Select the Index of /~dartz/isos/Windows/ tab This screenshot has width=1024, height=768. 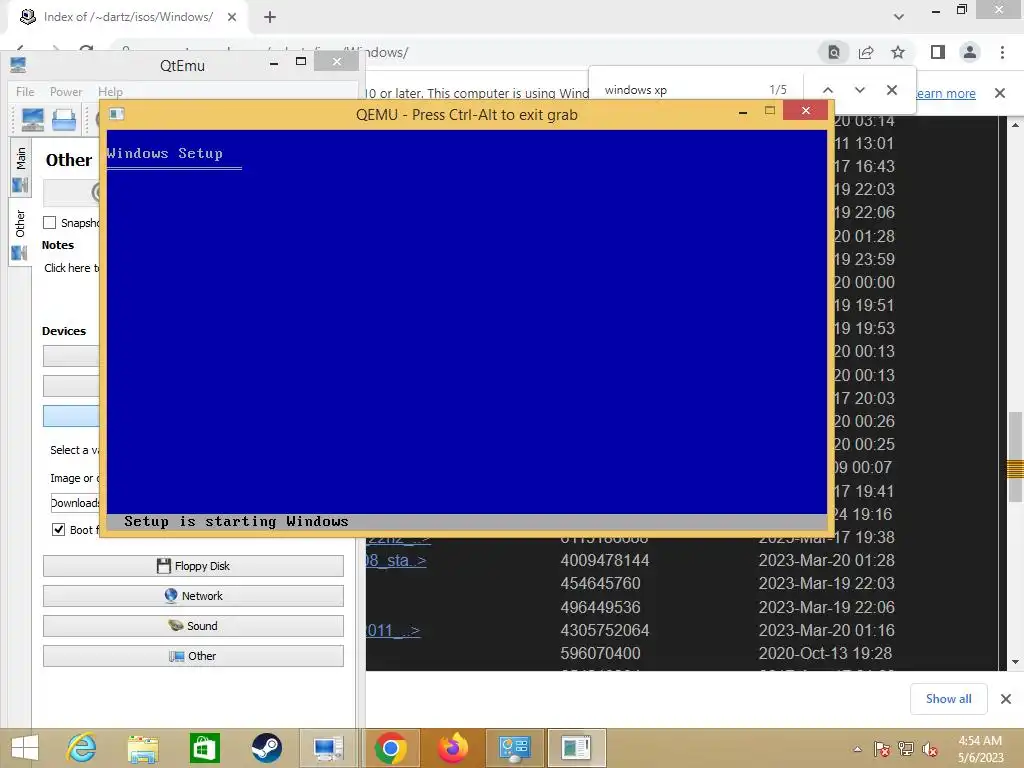(128, 17)
